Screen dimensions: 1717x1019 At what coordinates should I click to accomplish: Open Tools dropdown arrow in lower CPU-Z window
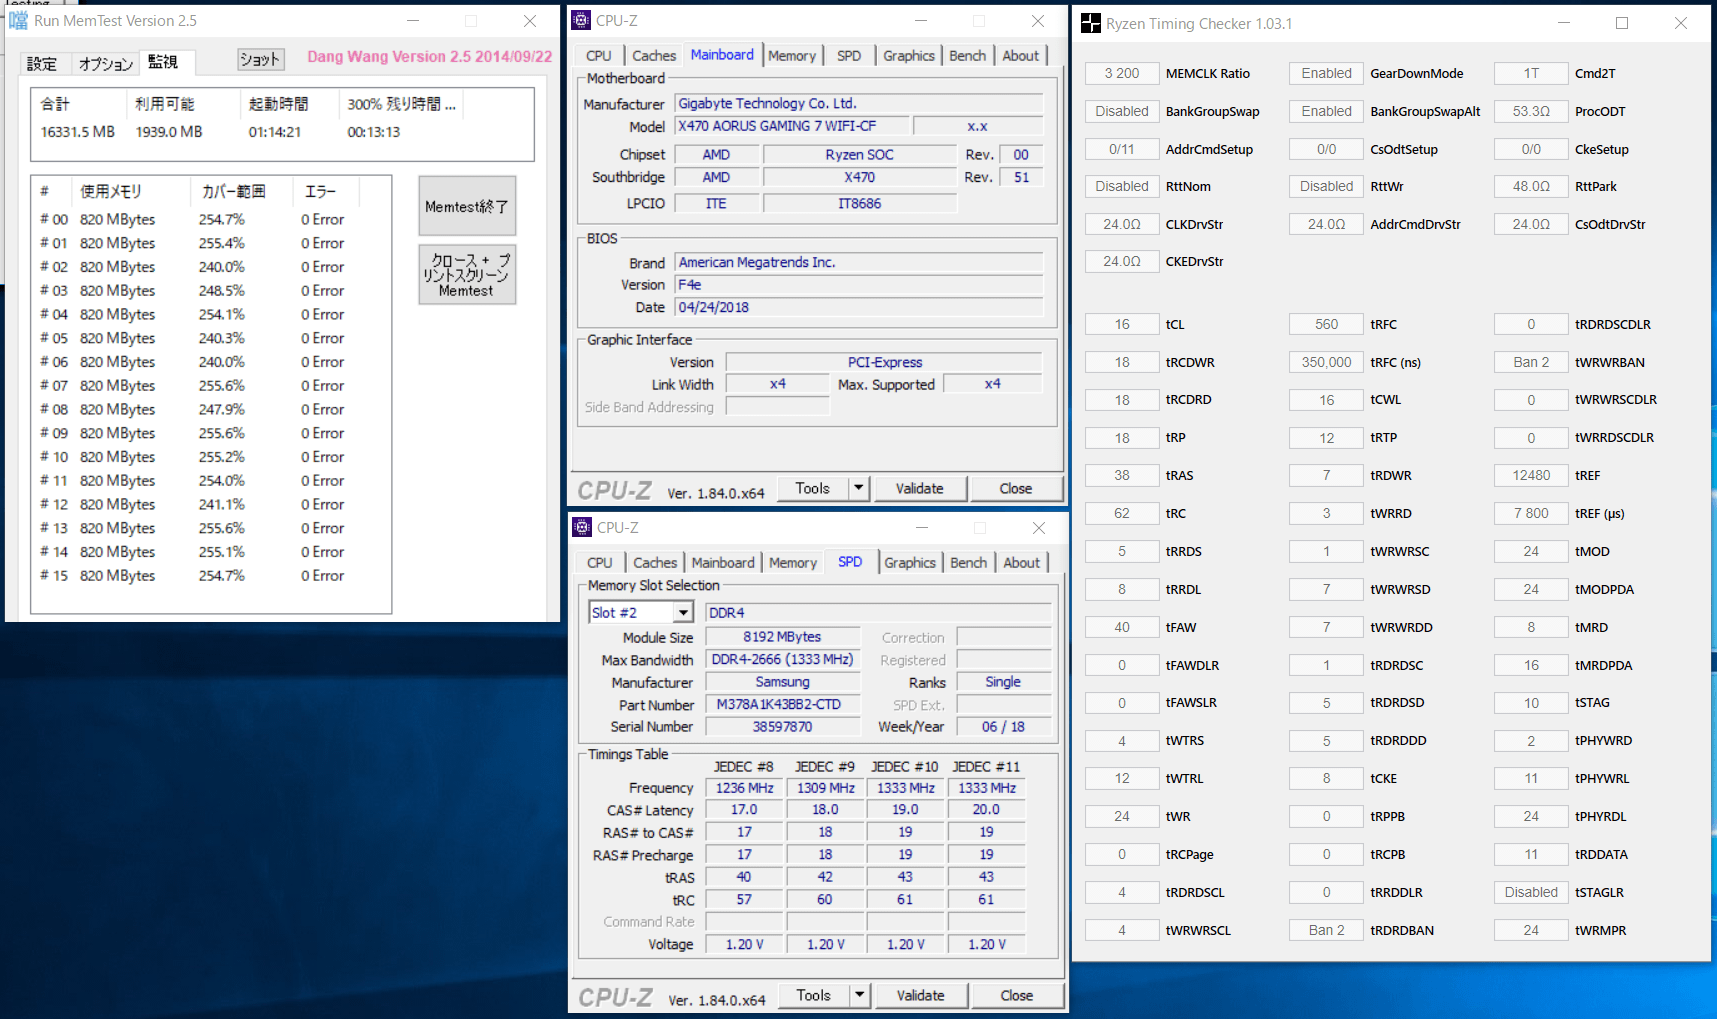859,995
